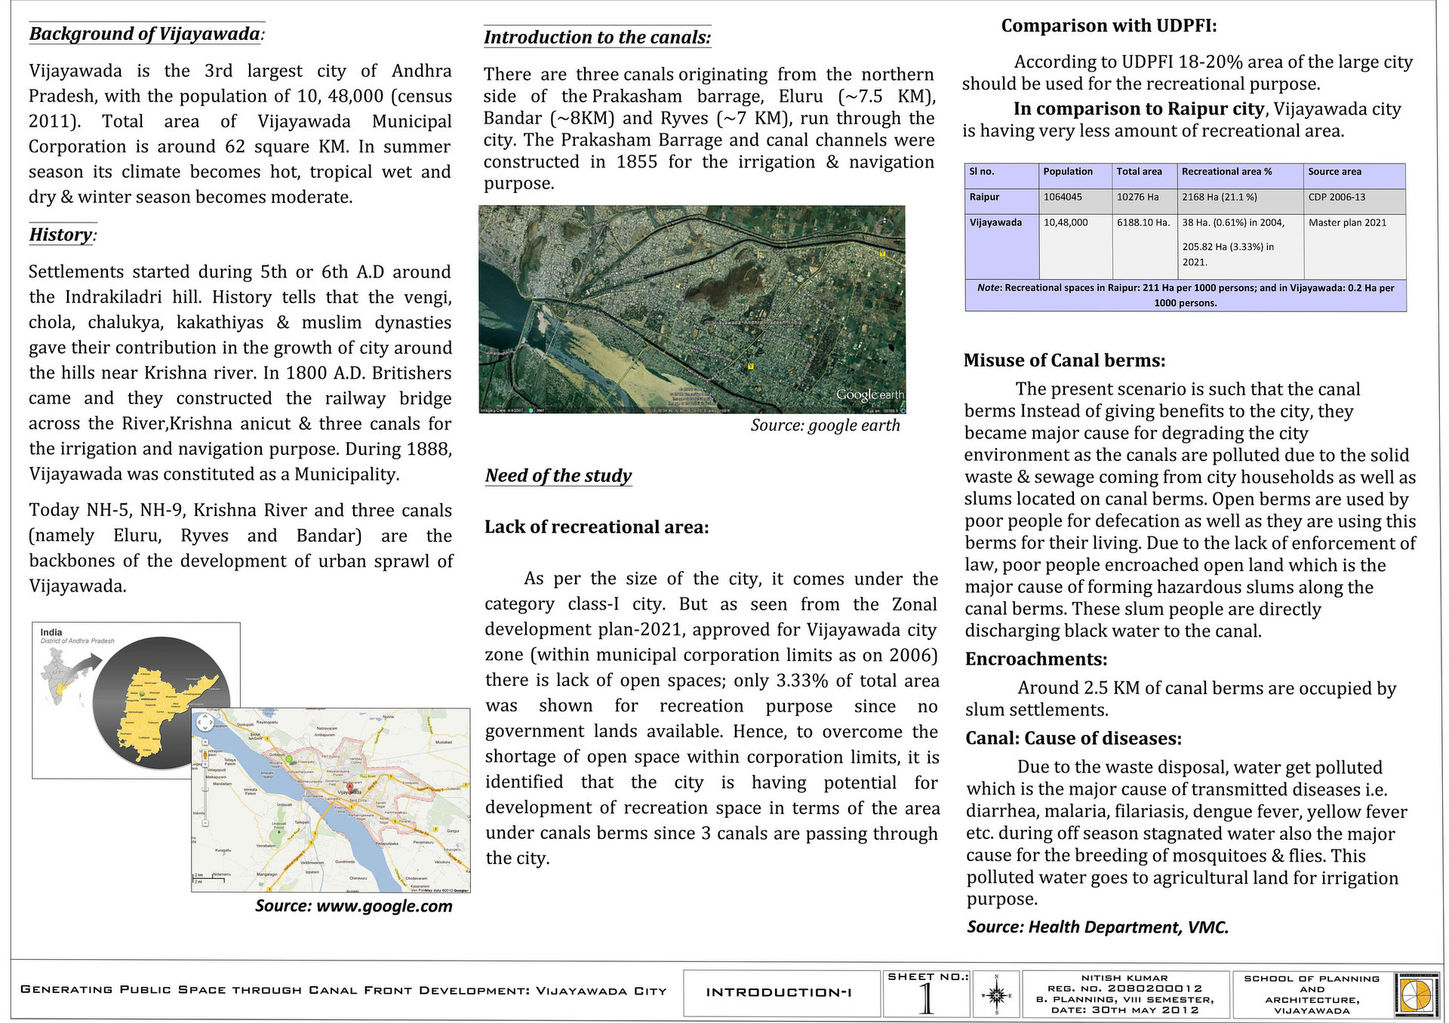Click 'B. PLANNING, VIII SEMESTER' text
Screen dimensions: 1449x1023
click(x=1125, y=999)
